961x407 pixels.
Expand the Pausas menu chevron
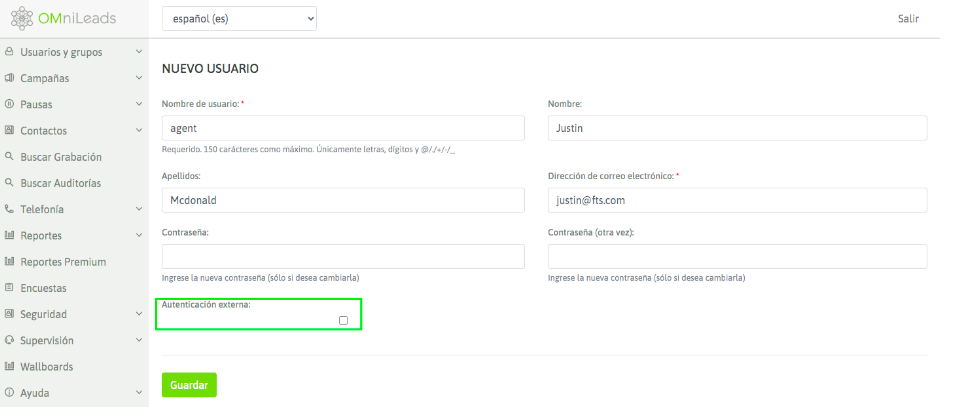pos(139,104)
